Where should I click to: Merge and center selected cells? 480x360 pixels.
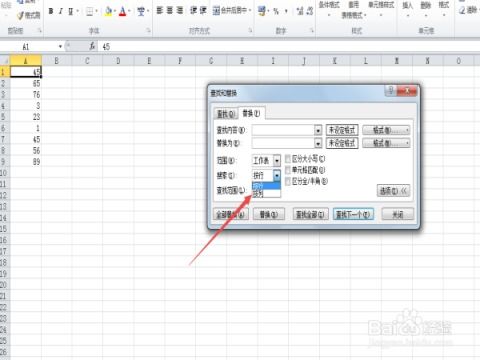(x=230, y=11)
